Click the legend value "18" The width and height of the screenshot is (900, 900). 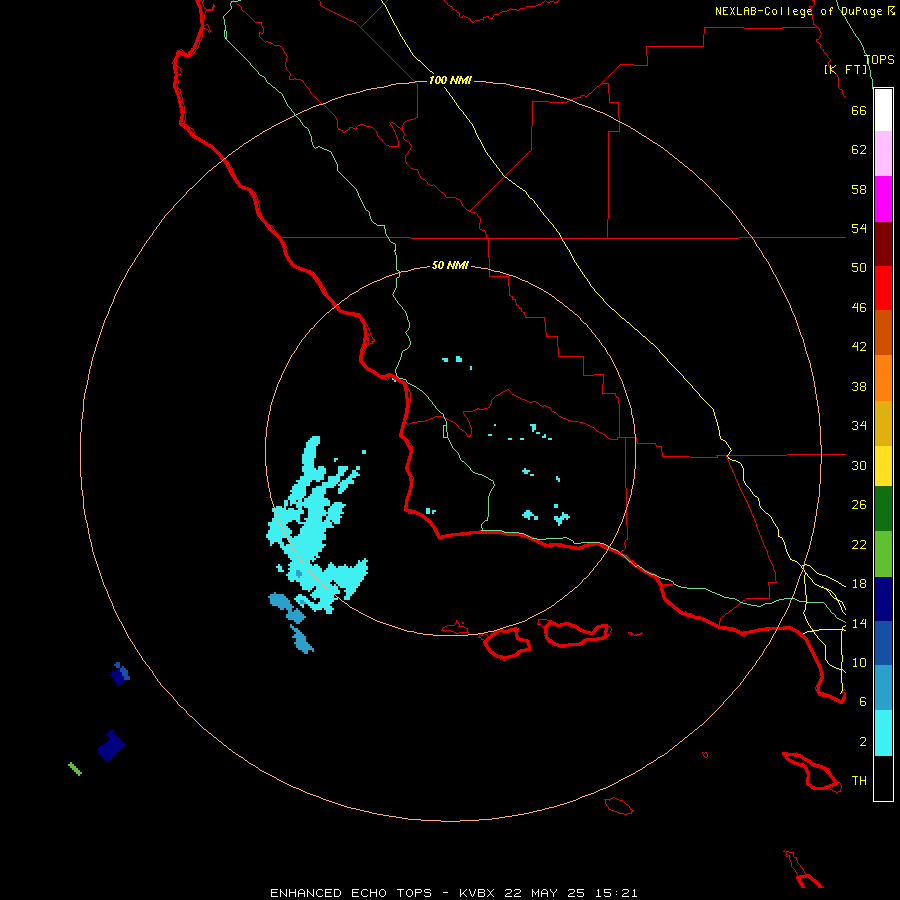point(859,584)
